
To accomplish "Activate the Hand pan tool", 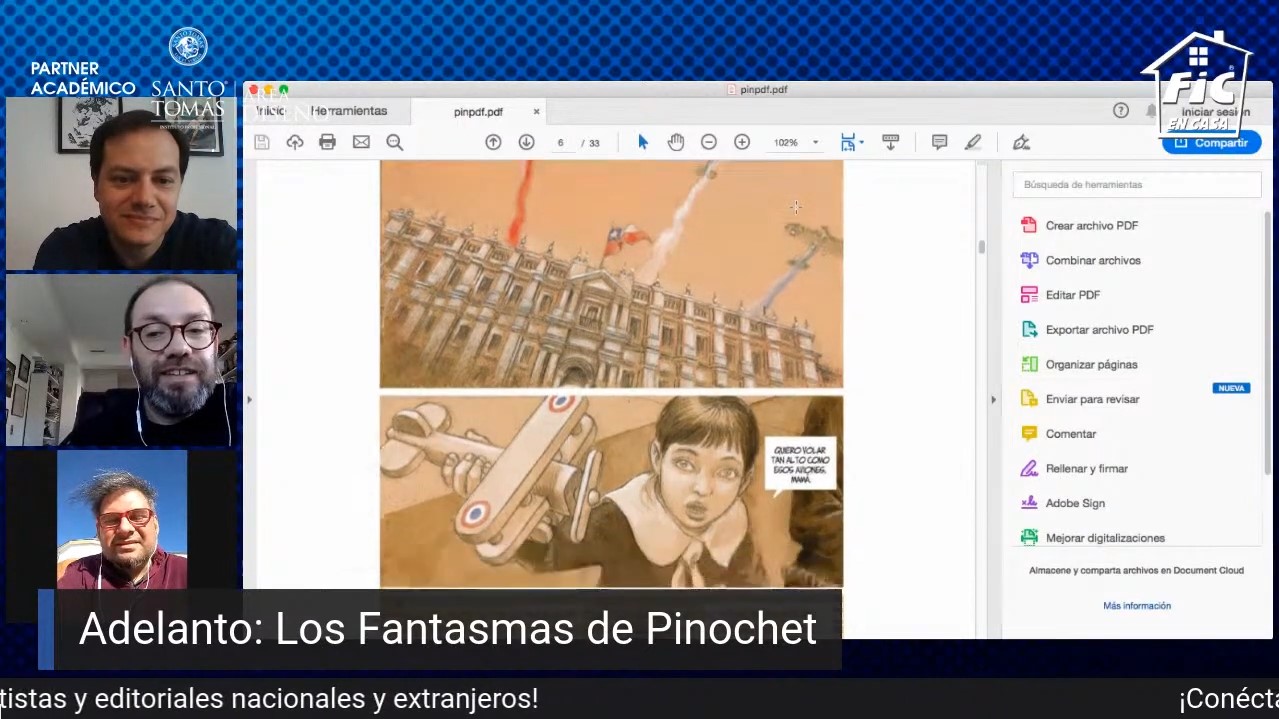I will click(x=676, y=142).
